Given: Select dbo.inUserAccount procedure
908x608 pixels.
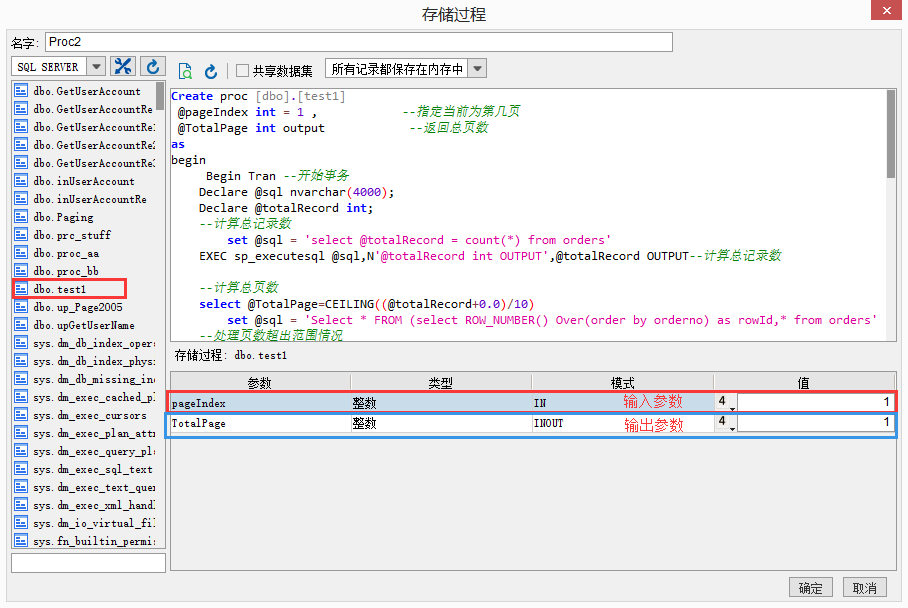Looking at the screenshot, I should (85, 181).
